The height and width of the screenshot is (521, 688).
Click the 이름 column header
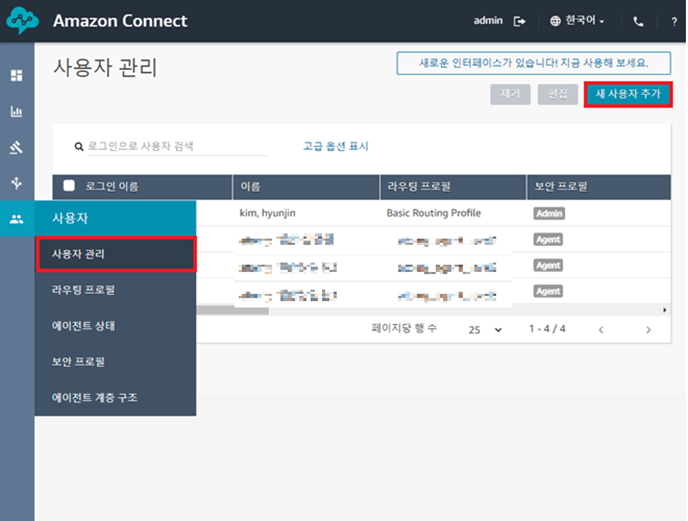[306, 187]
